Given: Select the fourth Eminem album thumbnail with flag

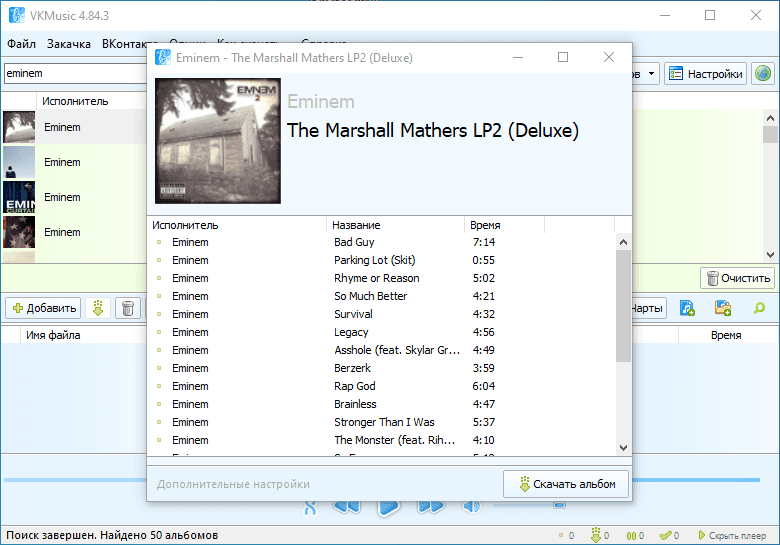Looking at the screenshot, I should [19, 232].
